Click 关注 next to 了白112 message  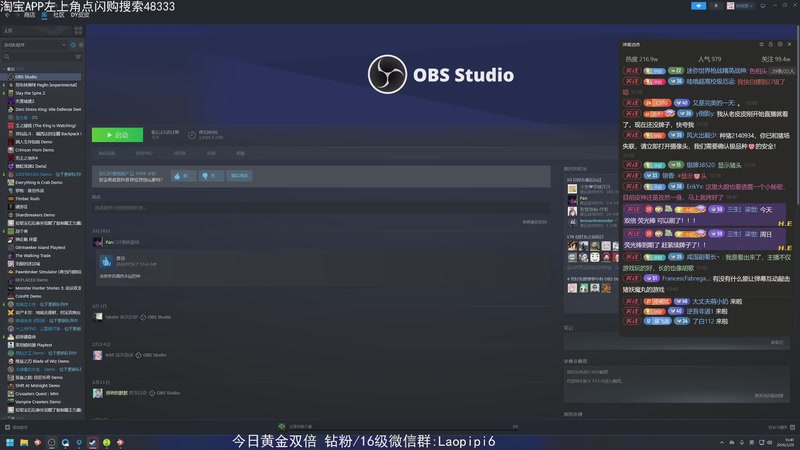[632, 321]
